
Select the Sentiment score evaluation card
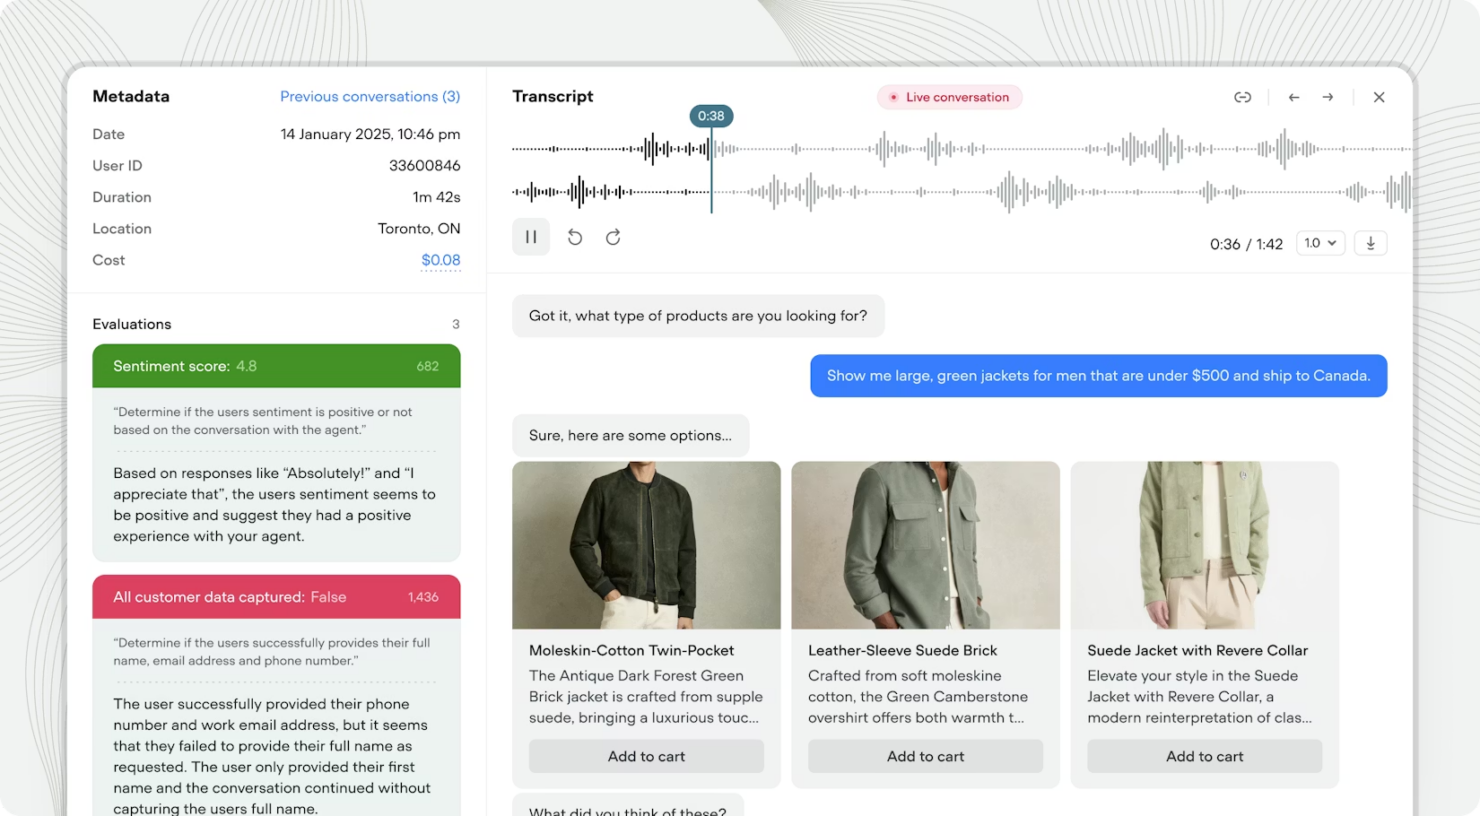276,366
